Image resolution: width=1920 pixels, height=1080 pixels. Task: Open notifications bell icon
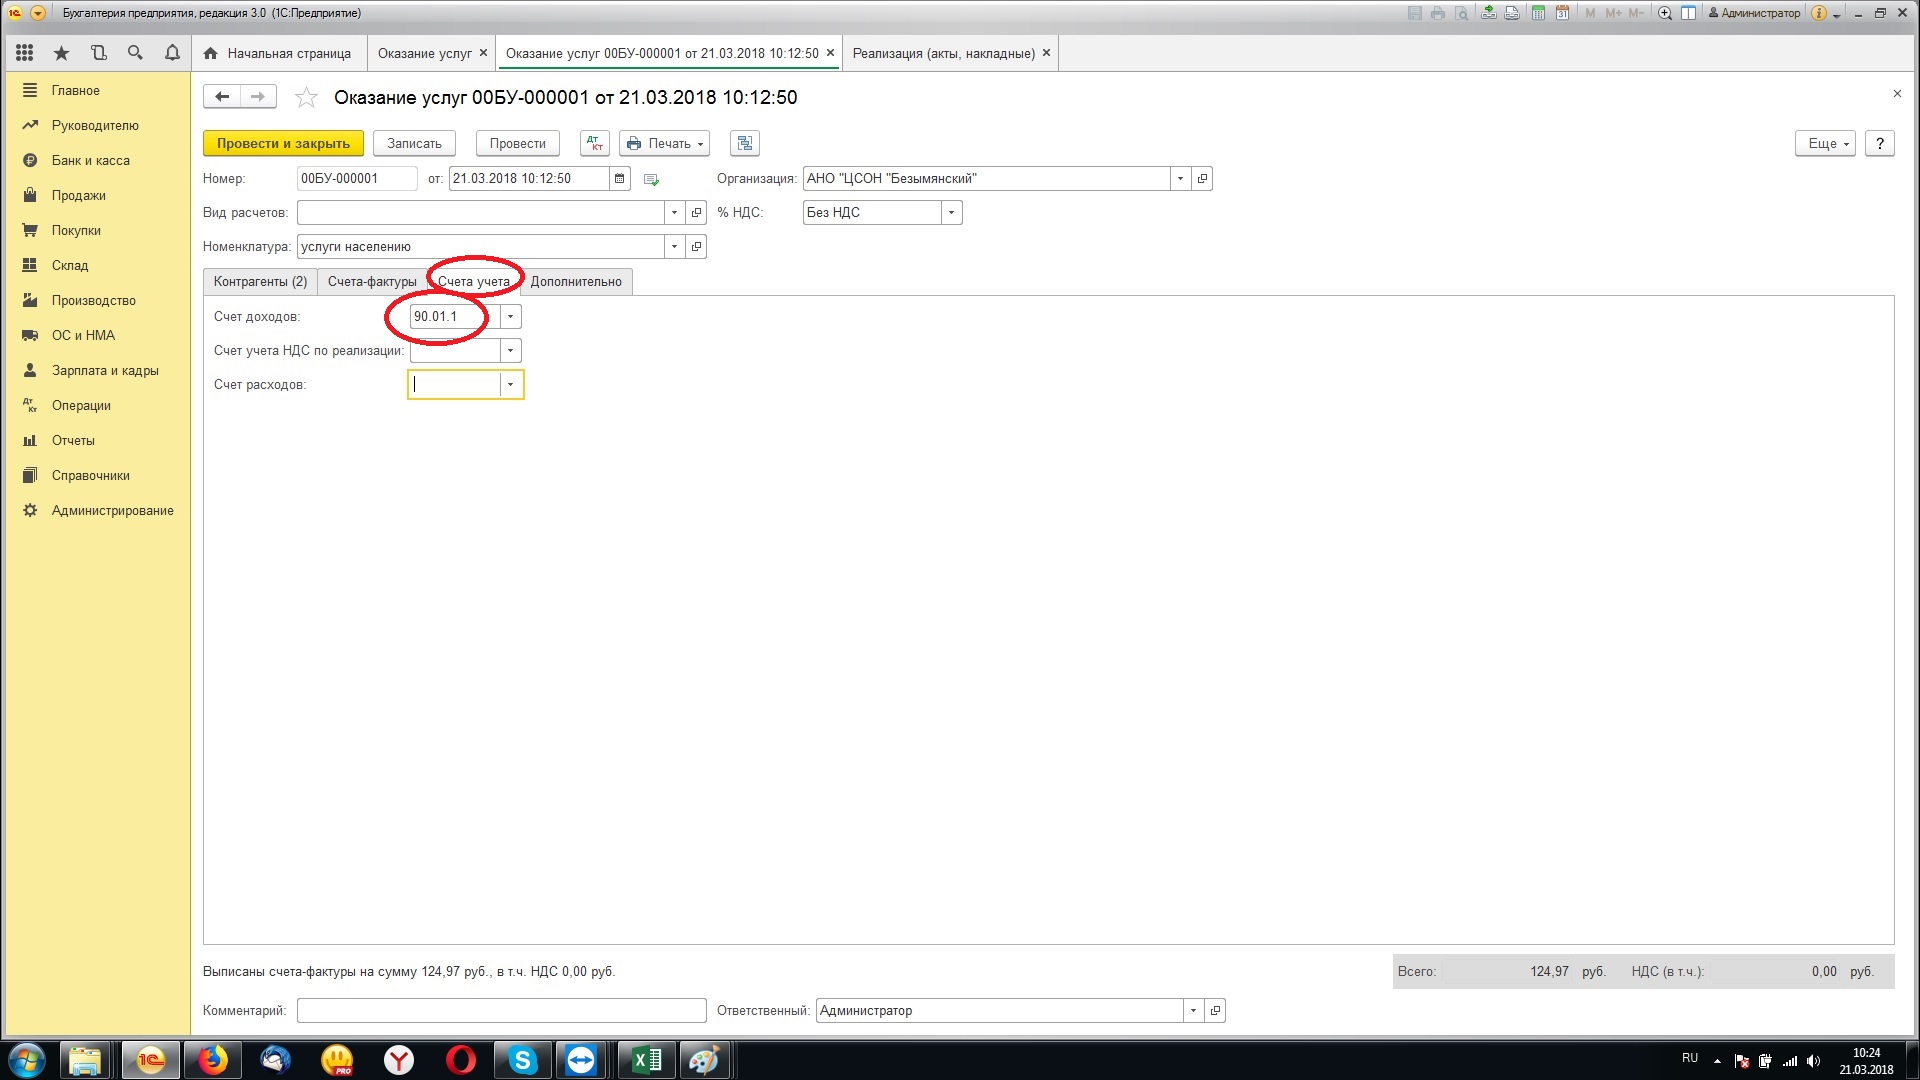coord(172,53)
